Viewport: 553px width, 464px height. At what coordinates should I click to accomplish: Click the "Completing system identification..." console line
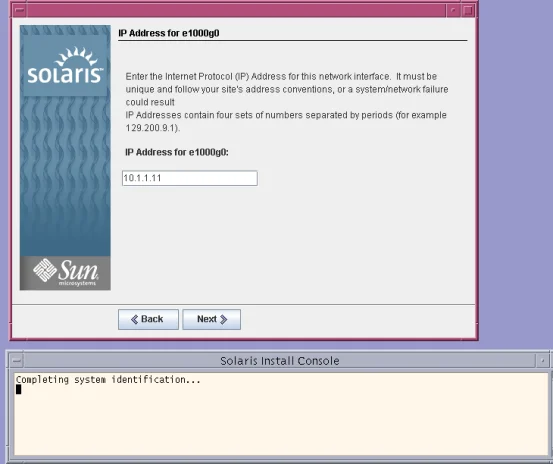[x=108, y=380]
